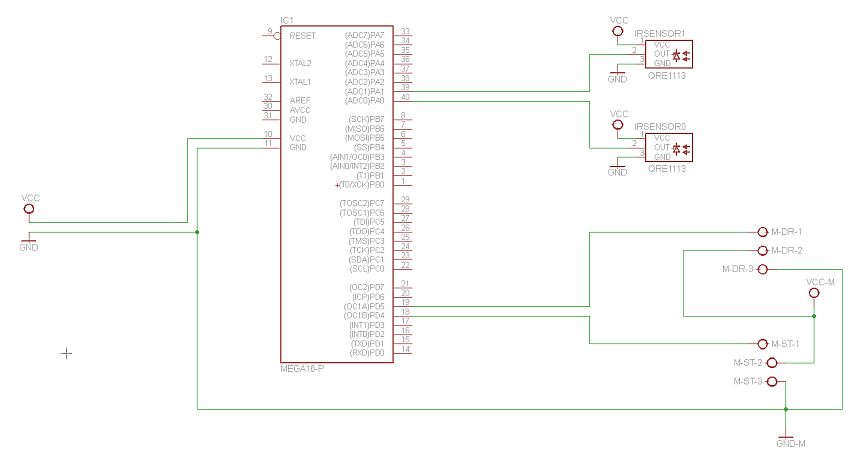Click the GND-M label text
This screenshot has width=866, height=469.
(x=791, y=444)
